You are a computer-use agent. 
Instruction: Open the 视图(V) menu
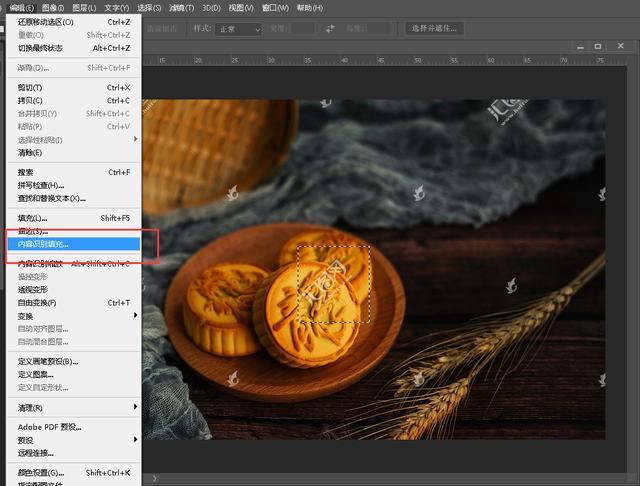click(x=241, y=8)
